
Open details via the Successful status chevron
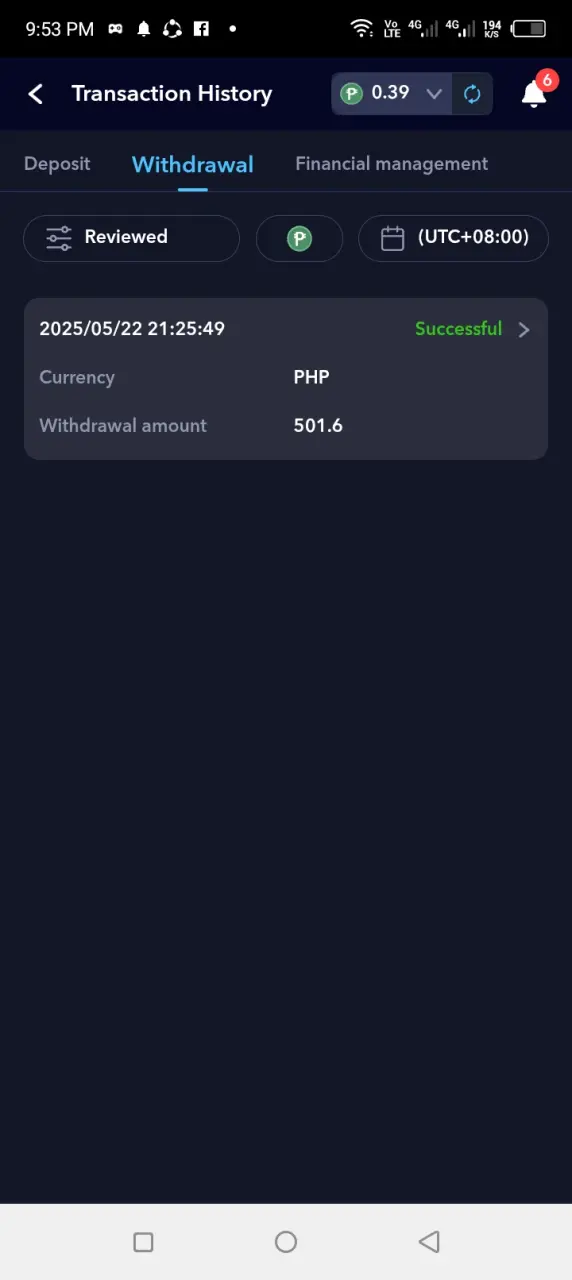[524, 329]
